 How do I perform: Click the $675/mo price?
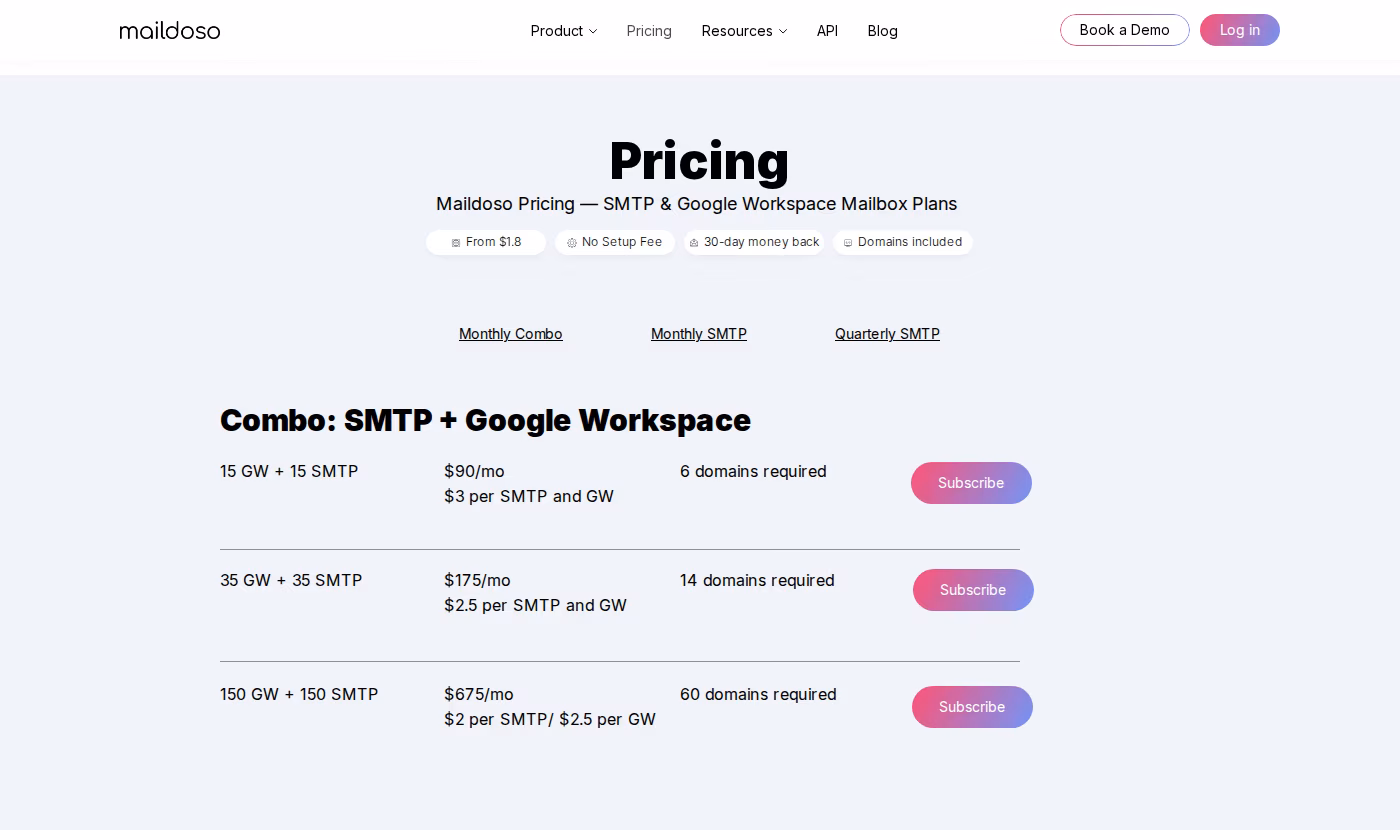coord(479,694)
